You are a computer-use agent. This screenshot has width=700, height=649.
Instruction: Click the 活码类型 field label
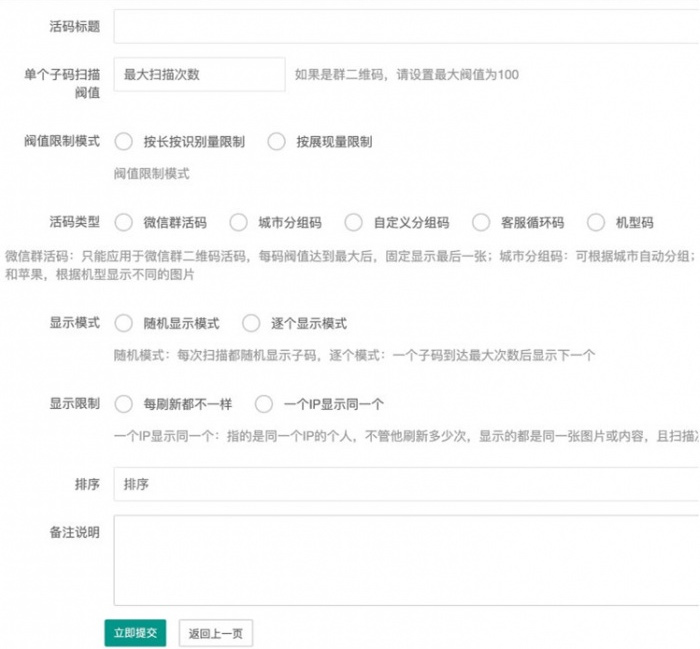(x=75, y=222)
